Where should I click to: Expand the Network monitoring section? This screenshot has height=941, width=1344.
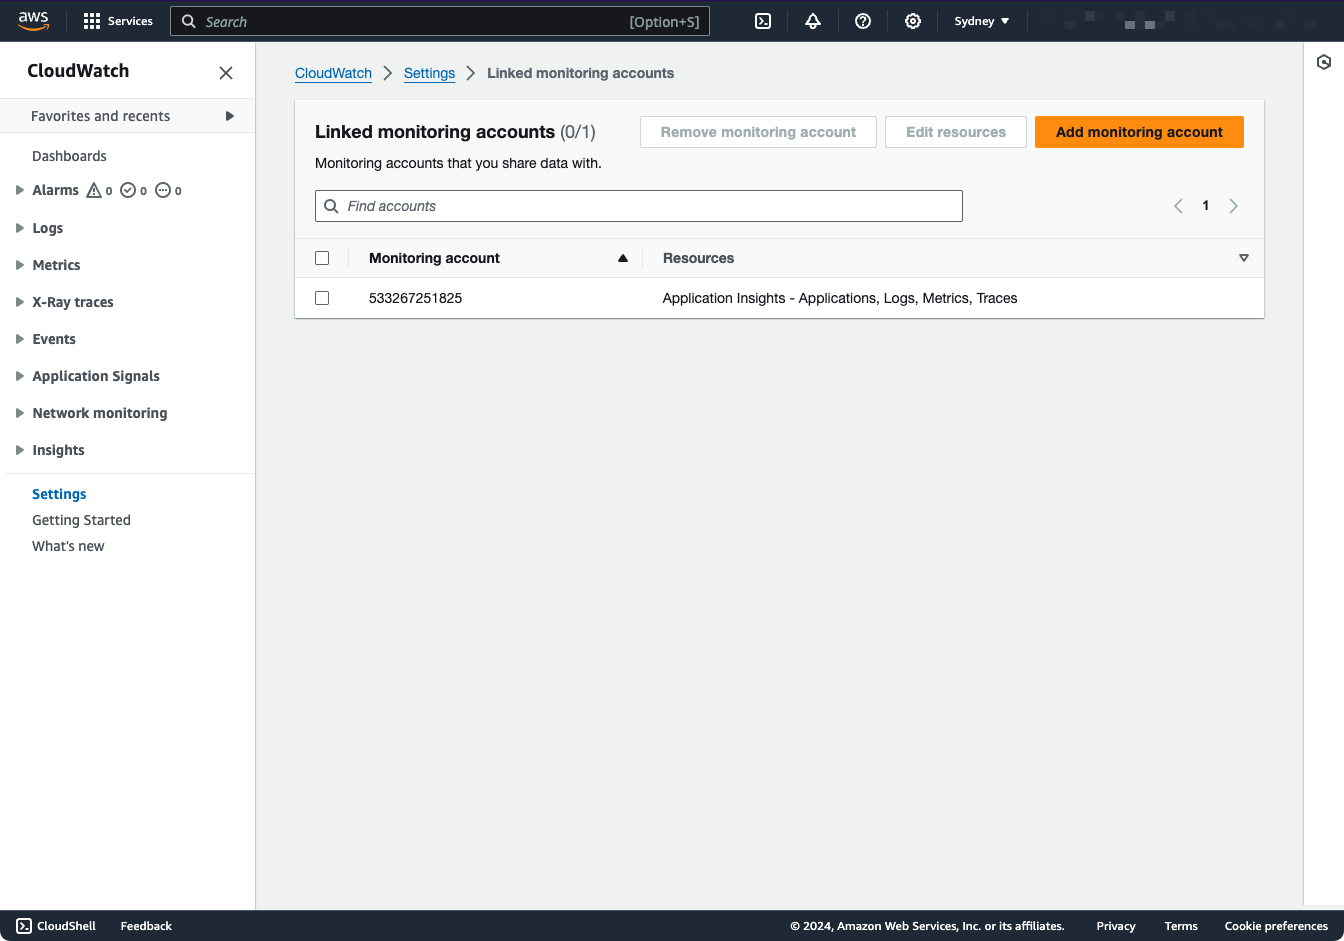(19, 413)
